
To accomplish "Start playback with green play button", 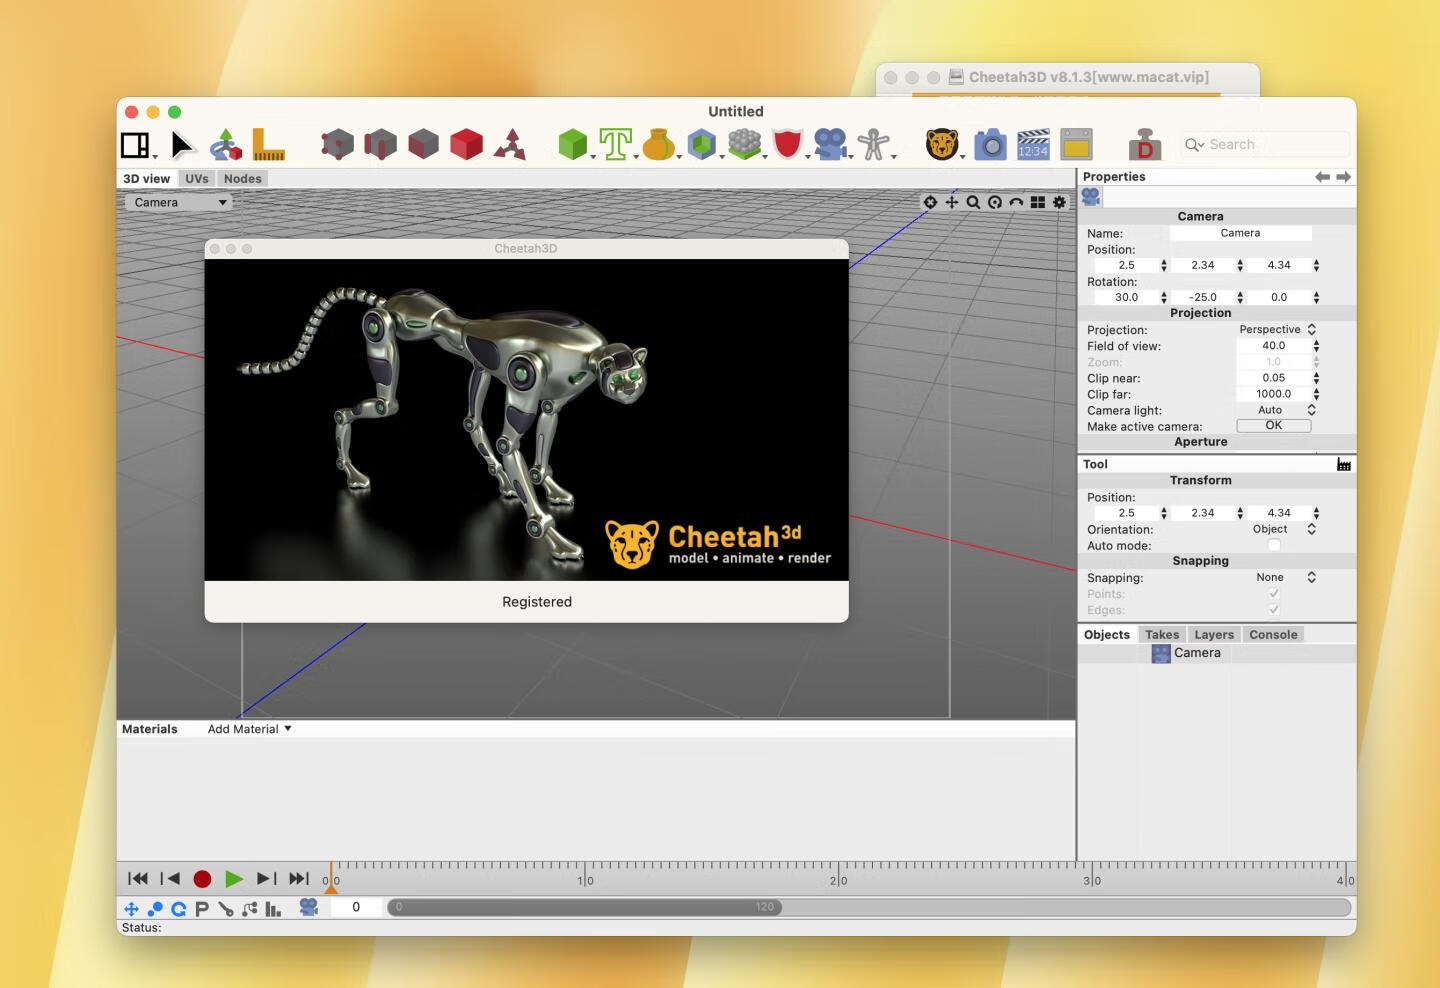I will pyautogui.click(x=234, y=879).
